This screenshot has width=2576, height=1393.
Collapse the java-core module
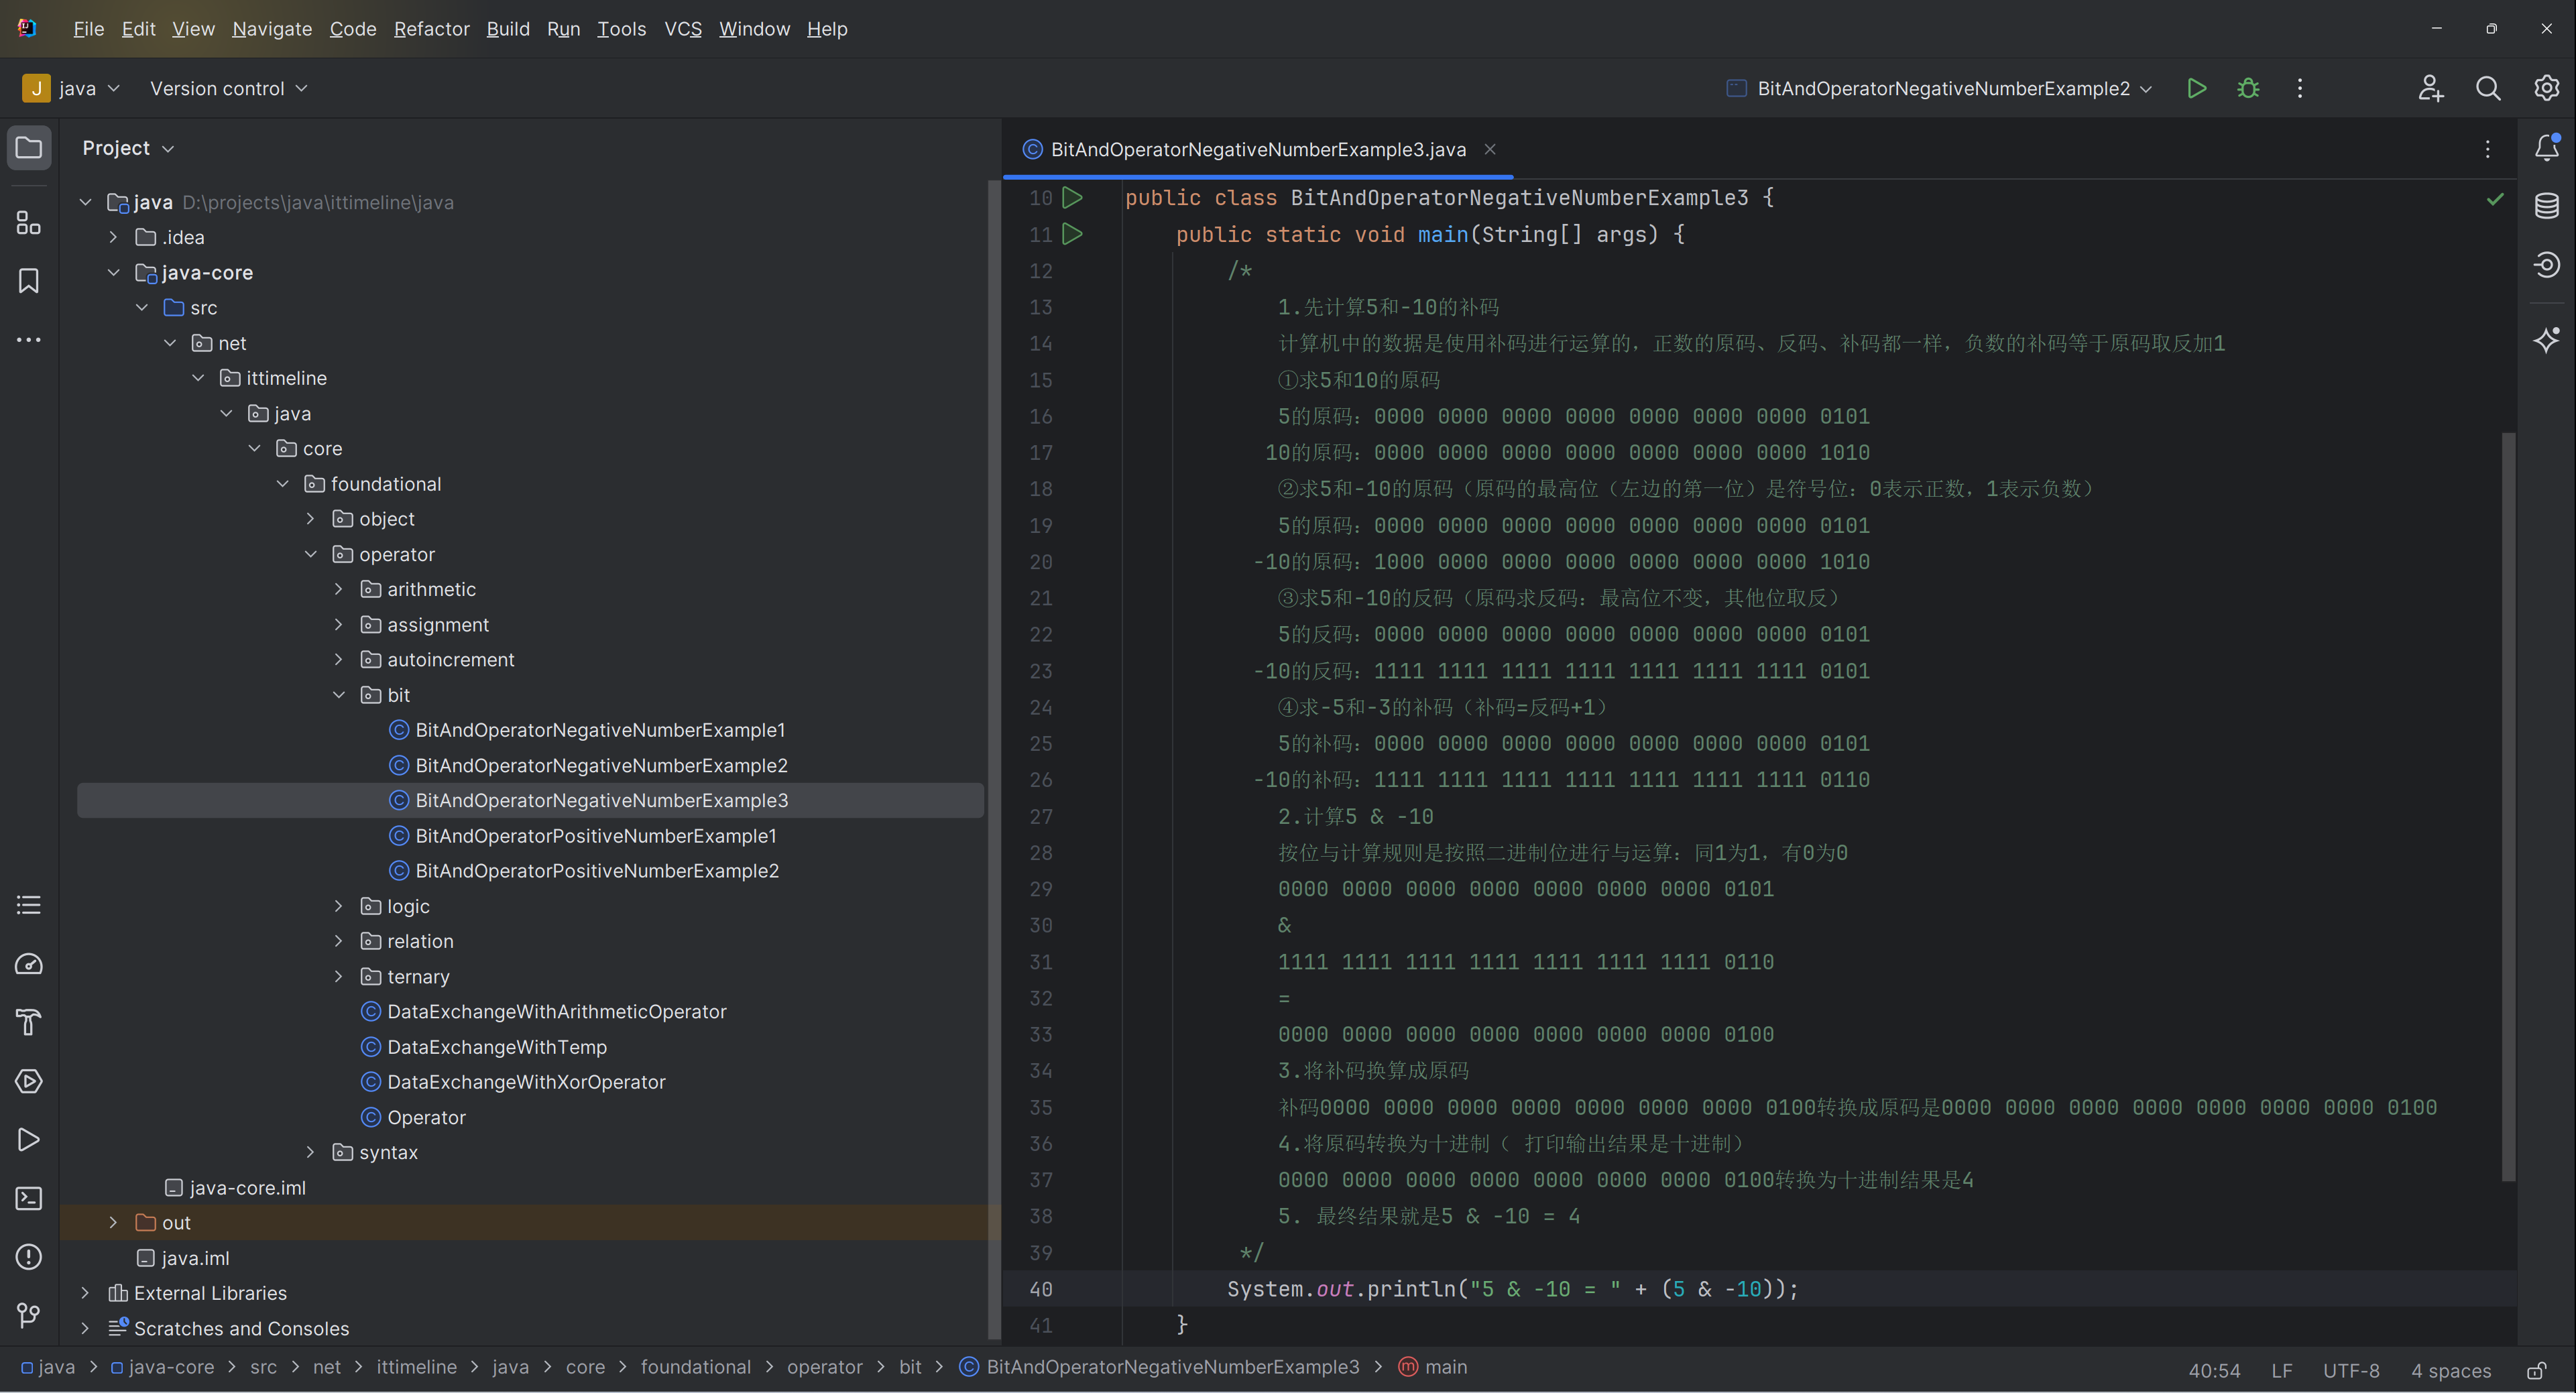pos(113,272)
